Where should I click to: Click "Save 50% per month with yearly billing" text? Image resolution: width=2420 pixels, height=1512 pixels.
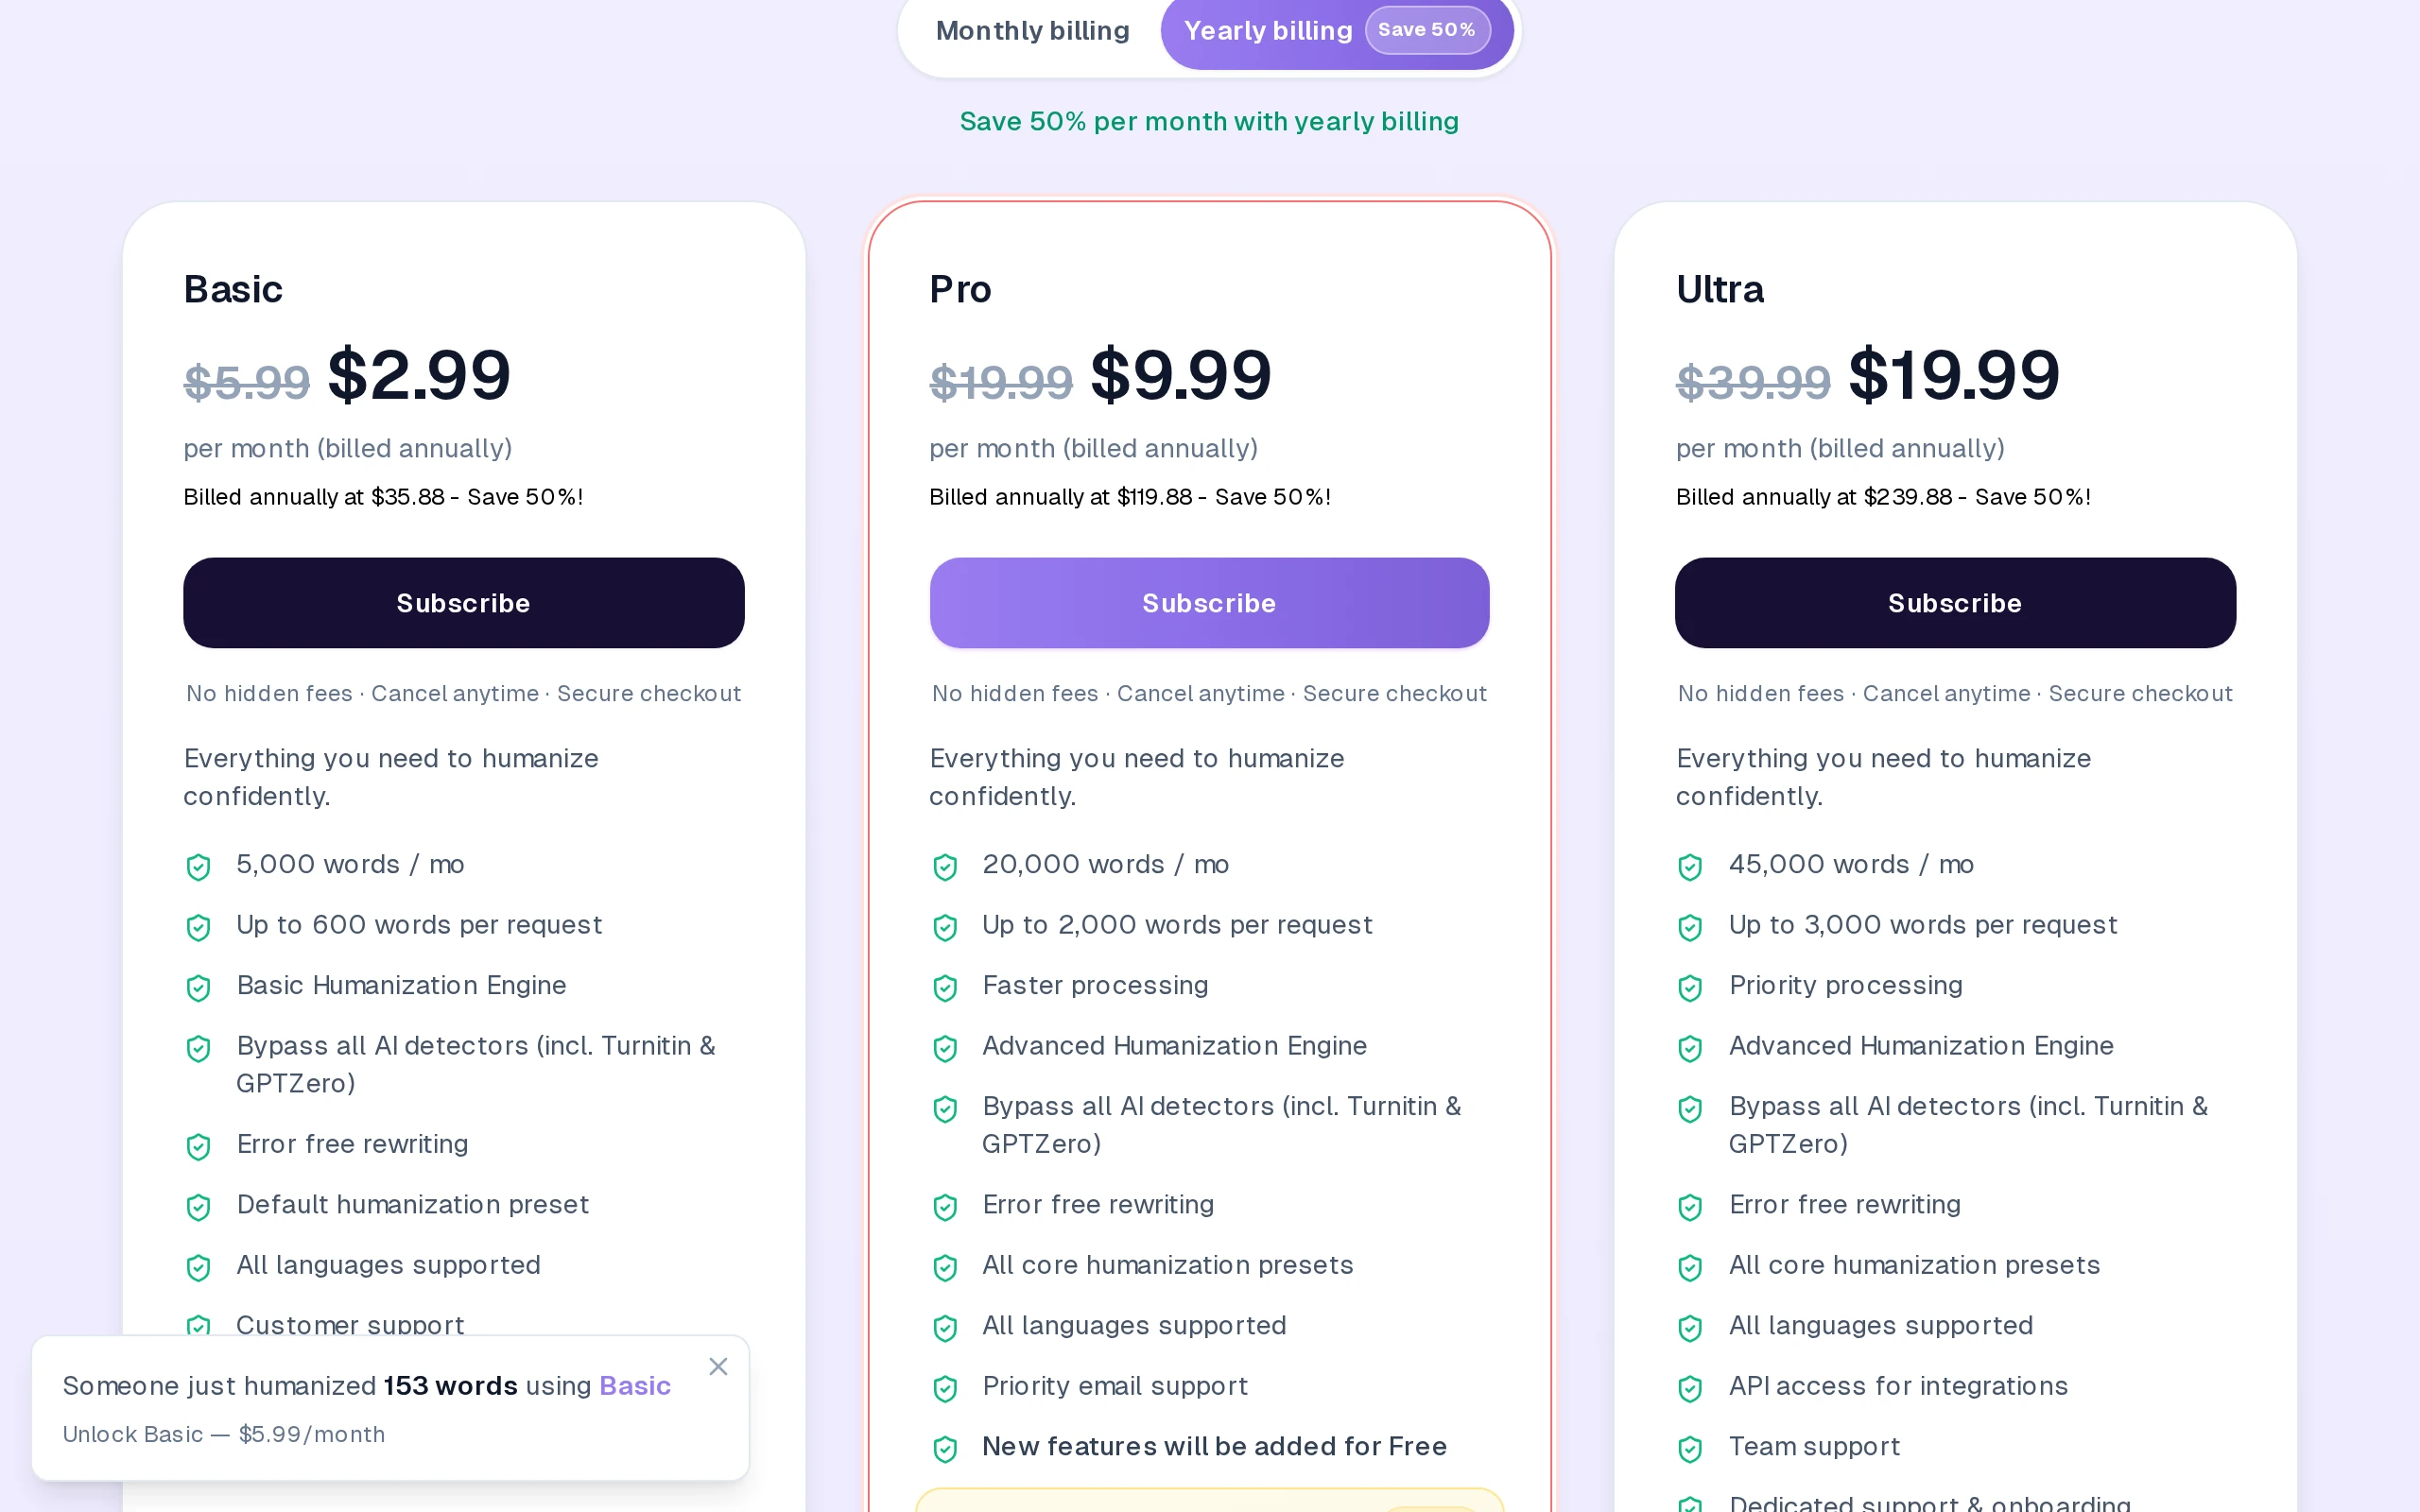pyautogui.click(x=1209, y=121)
